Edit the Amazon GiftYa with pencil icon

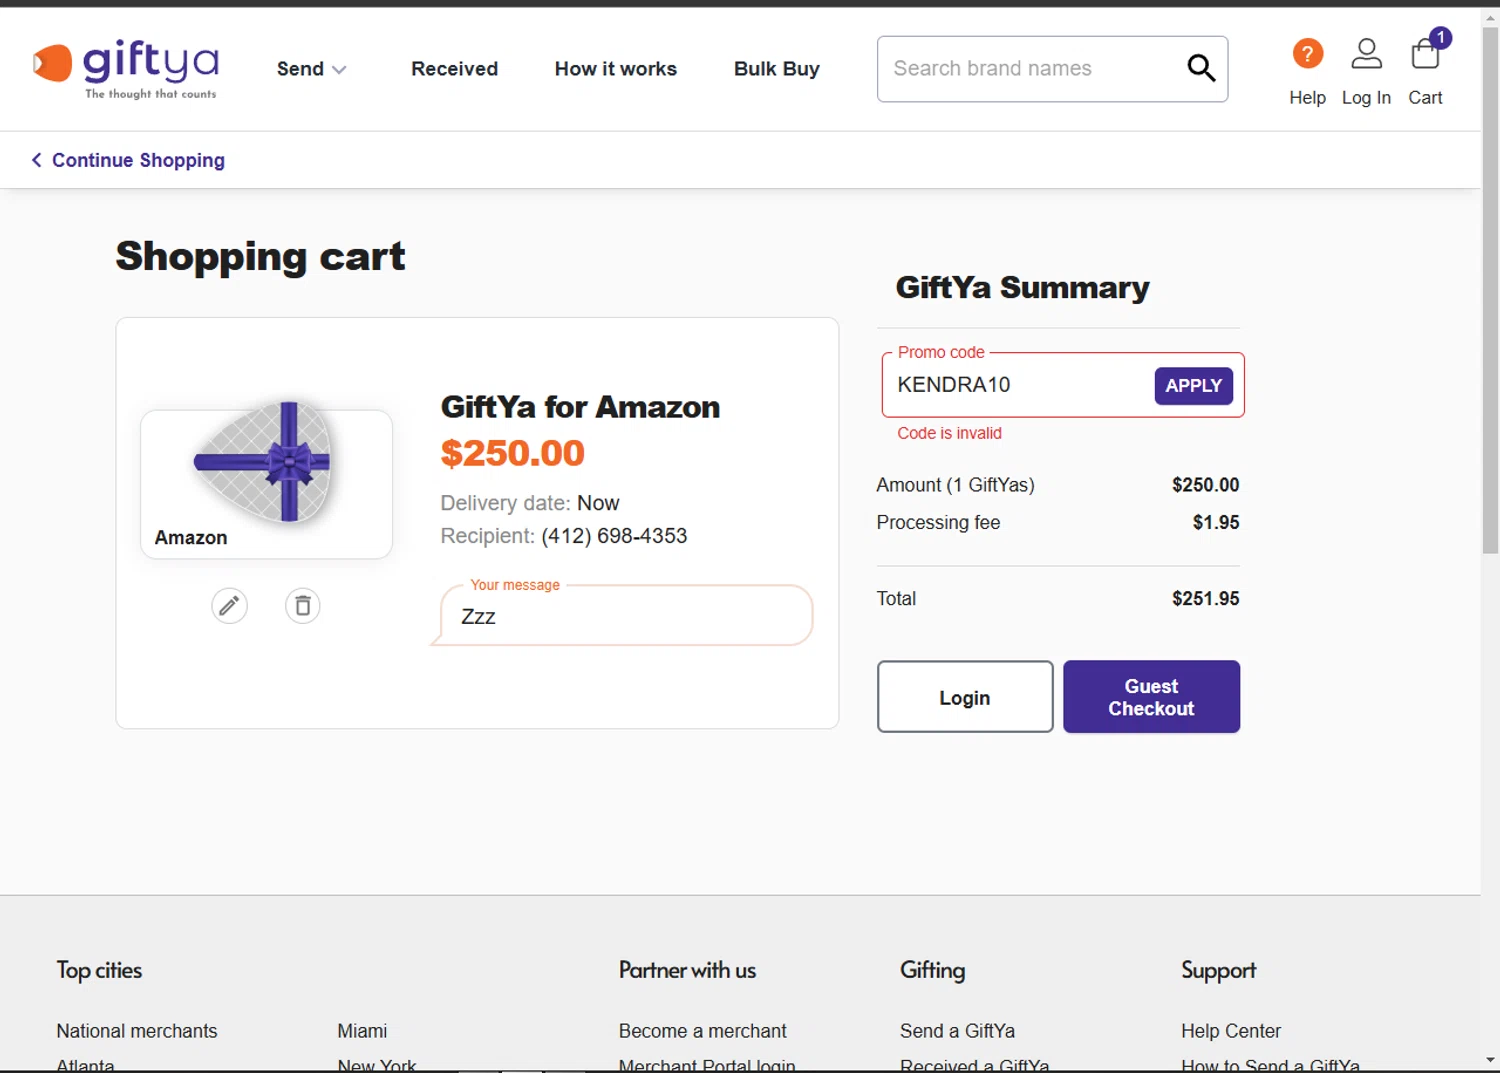pos(229,605)
